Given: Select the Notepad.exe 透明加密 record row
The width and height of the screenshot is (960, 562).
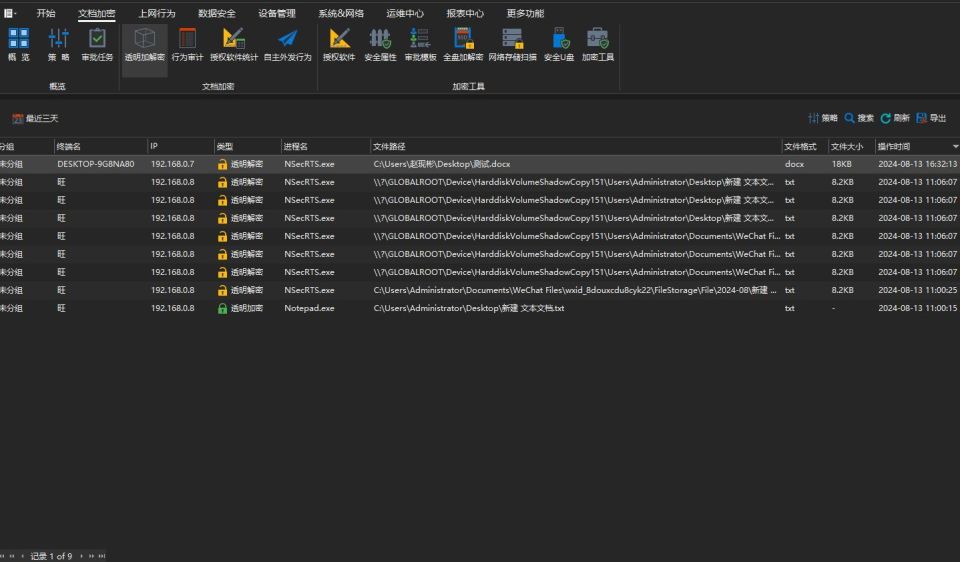Looking at the screenshot, I should (480, 308).
